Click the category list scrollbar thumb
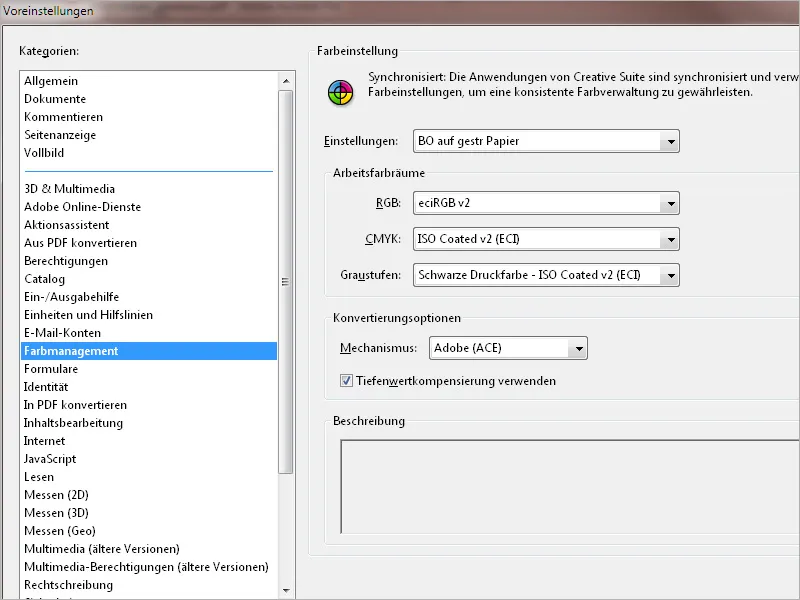Viewport: 800px width, 600px height. [x=286, y=282]
